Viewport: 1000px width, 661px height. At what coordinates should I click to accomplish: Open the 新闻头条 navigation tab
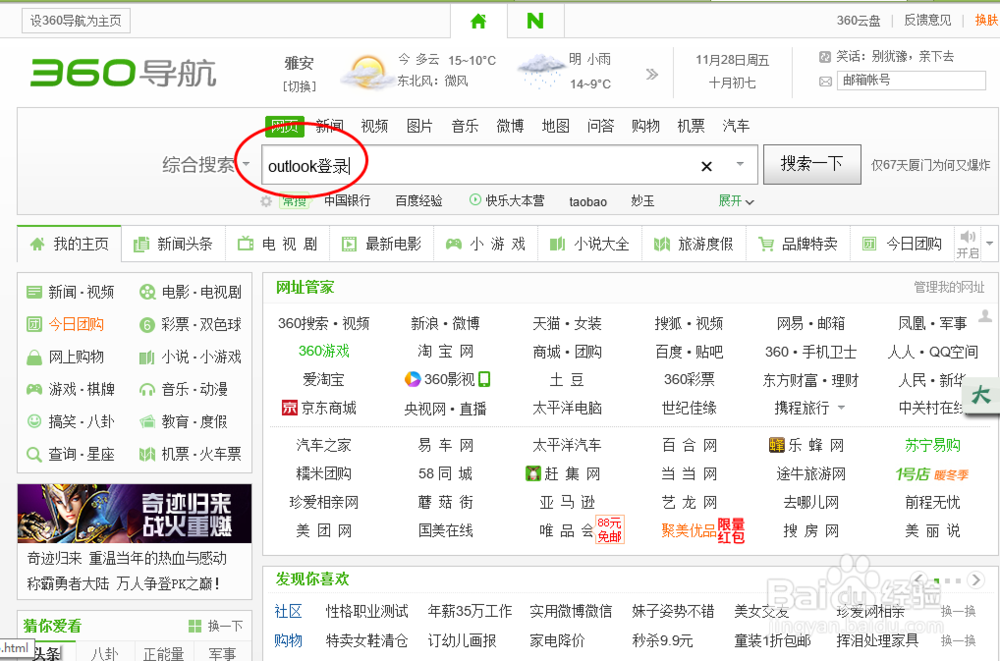point(173,244)
